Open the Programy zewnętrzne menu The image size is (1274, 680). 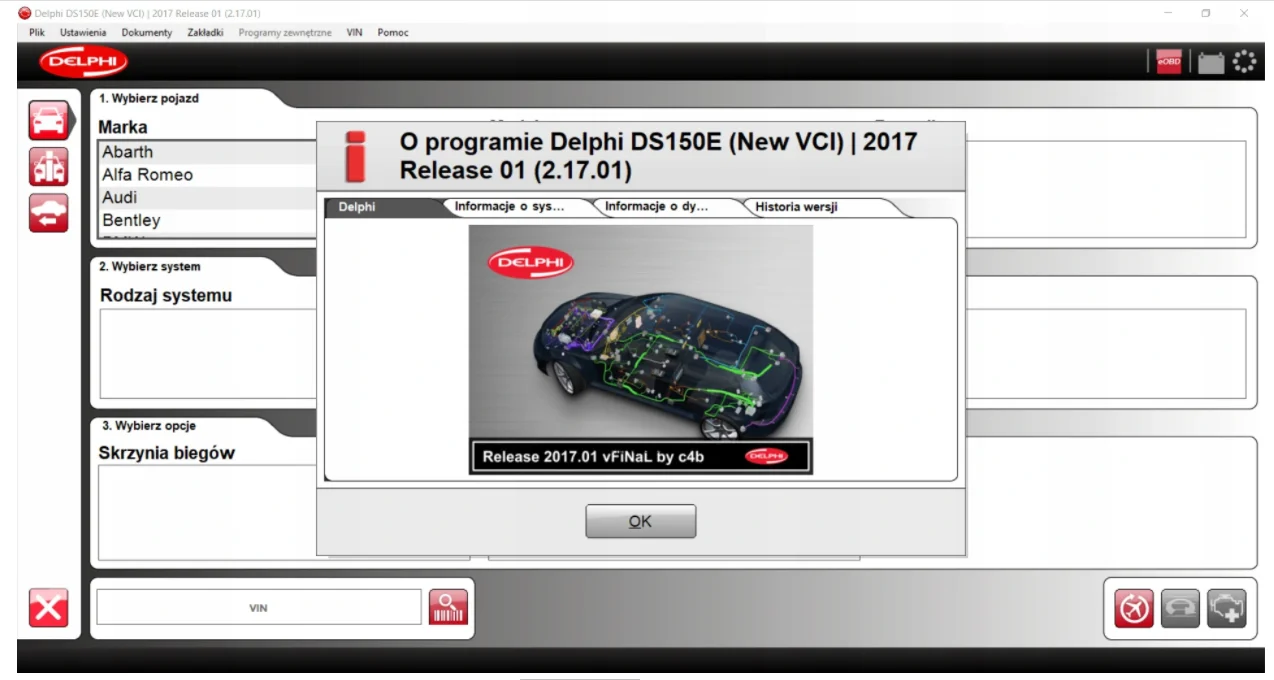pyautogui.click(x=285, y=32)
